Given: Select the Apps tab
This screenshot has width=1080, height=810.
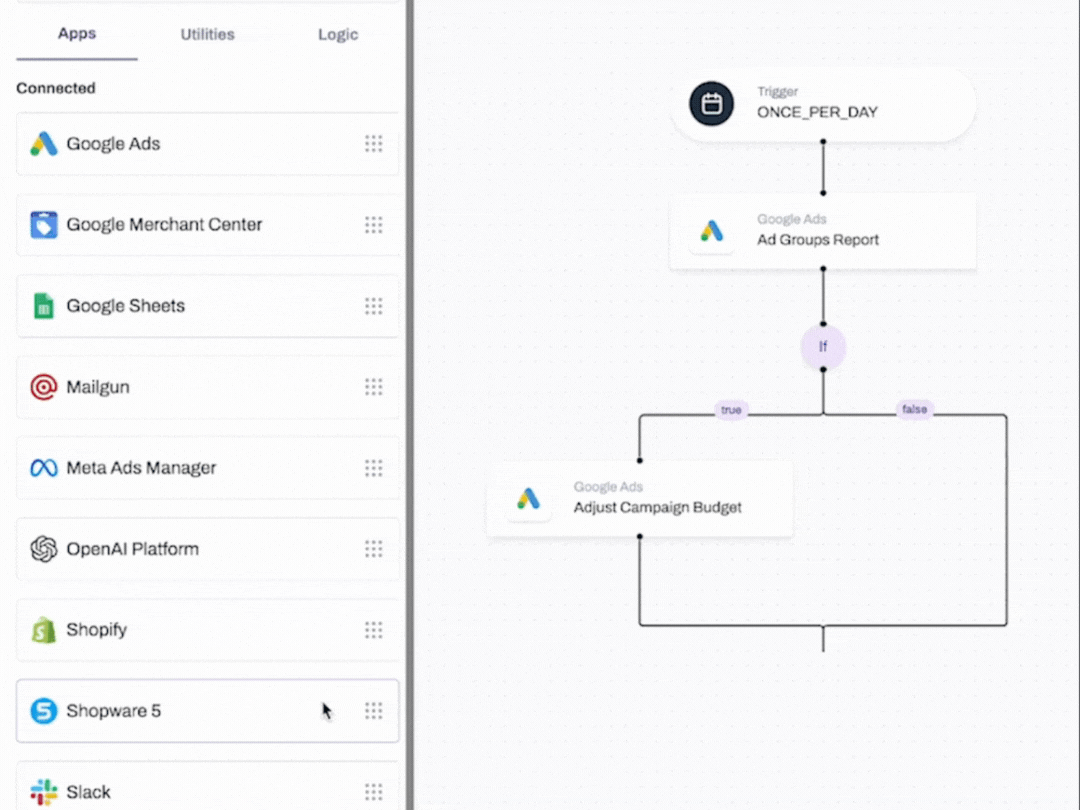Looking at the screenshot, I should pos(77,34).
